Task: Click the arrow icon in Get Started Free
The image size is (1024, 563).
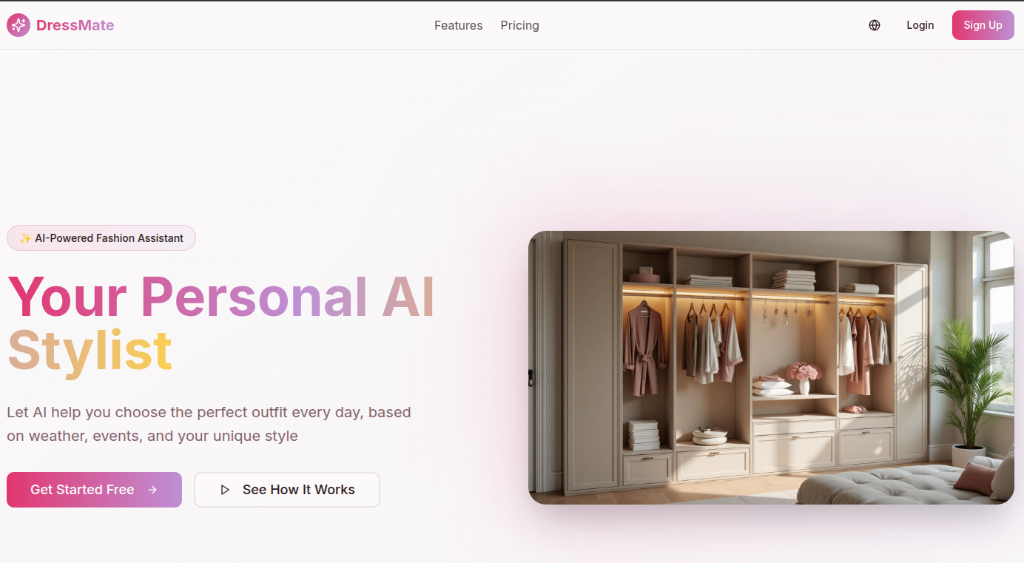Action: click(152, 490)
